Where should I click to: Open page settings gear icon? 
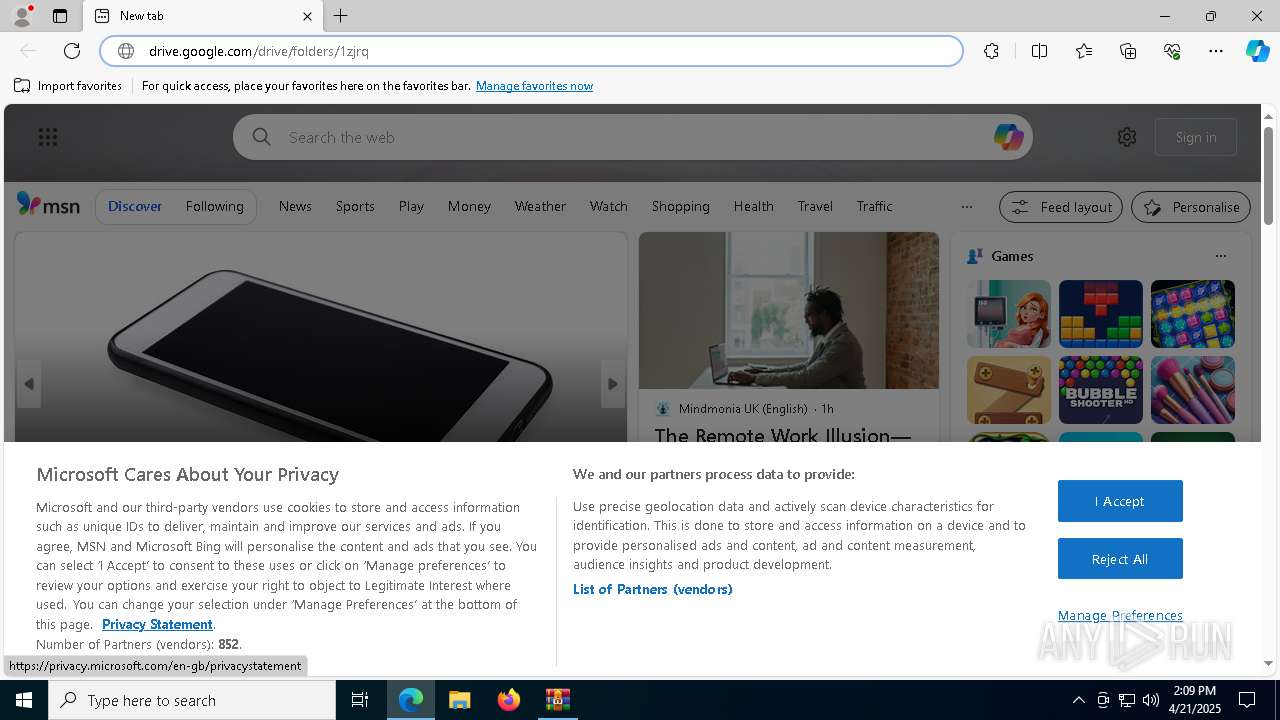(1127, 137)
